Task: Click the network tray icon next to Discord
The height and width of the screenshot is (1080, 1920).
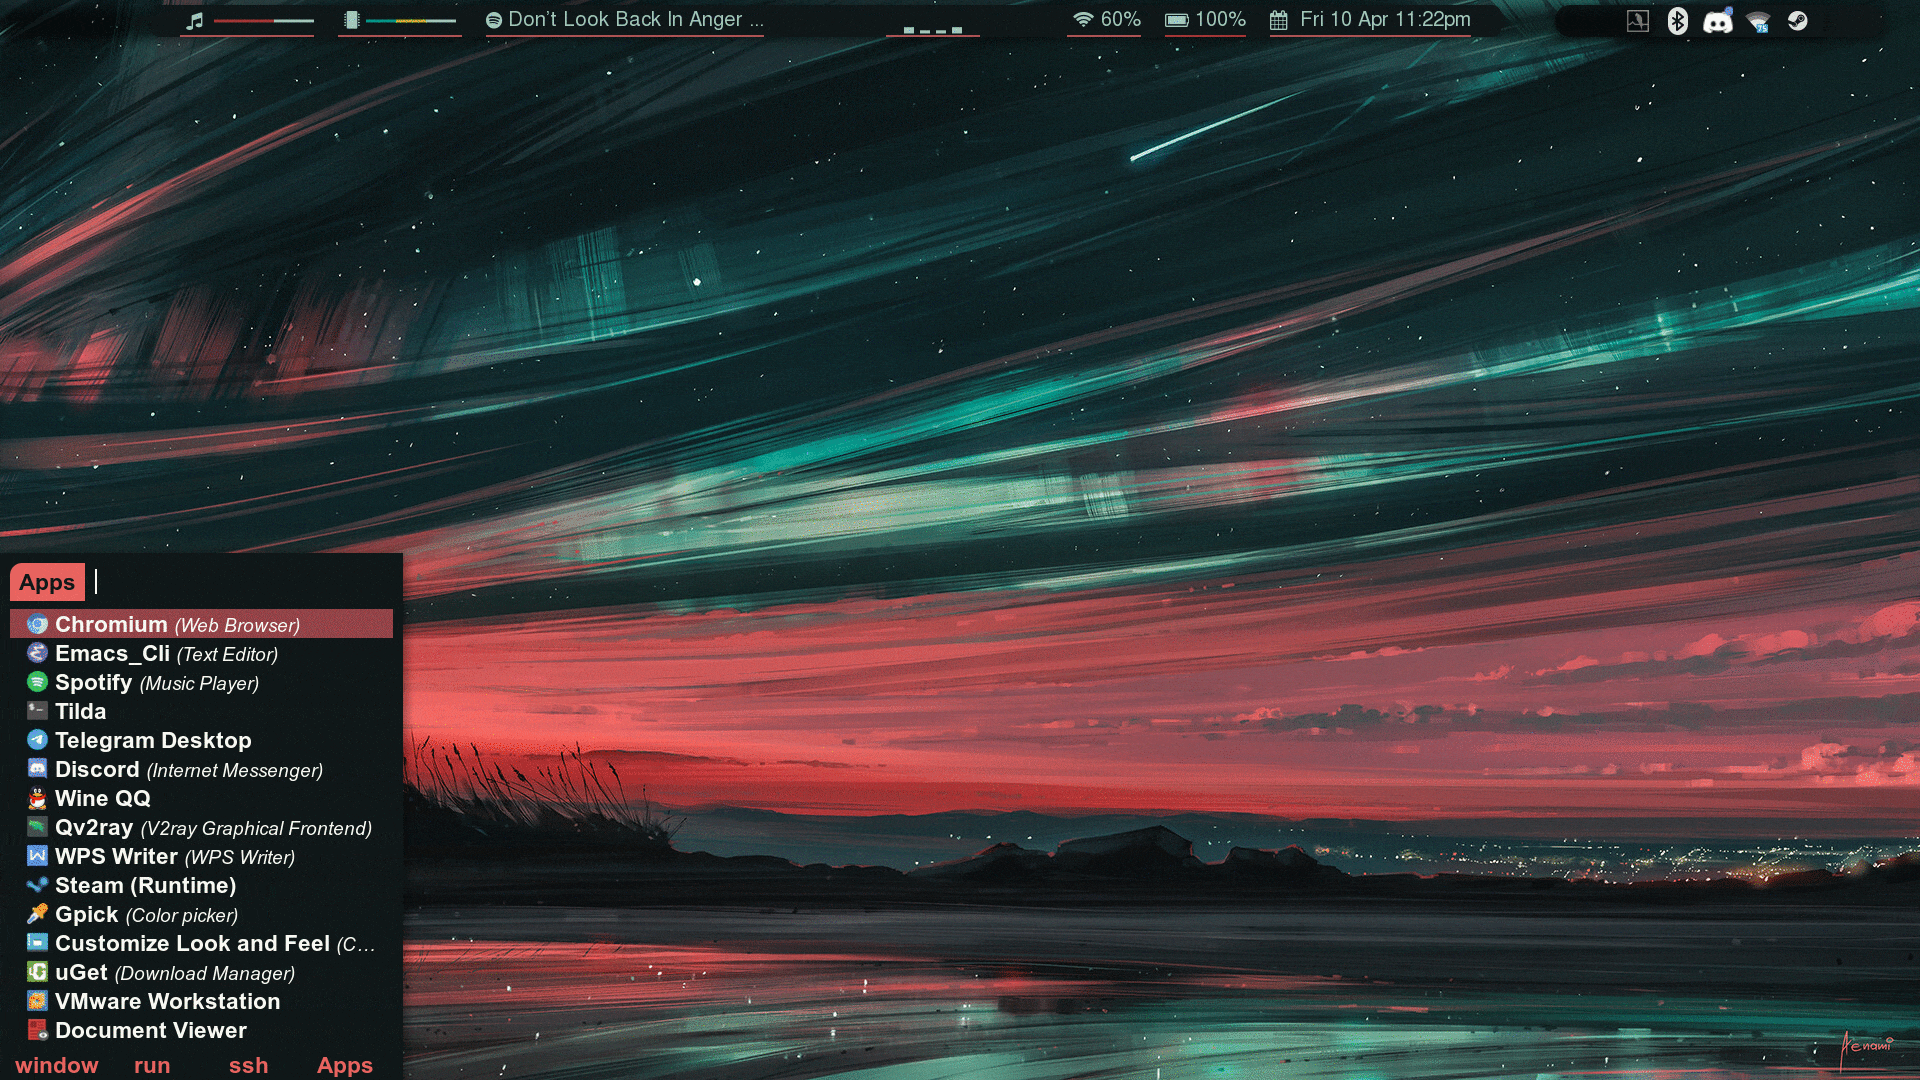Action: 1758,21
